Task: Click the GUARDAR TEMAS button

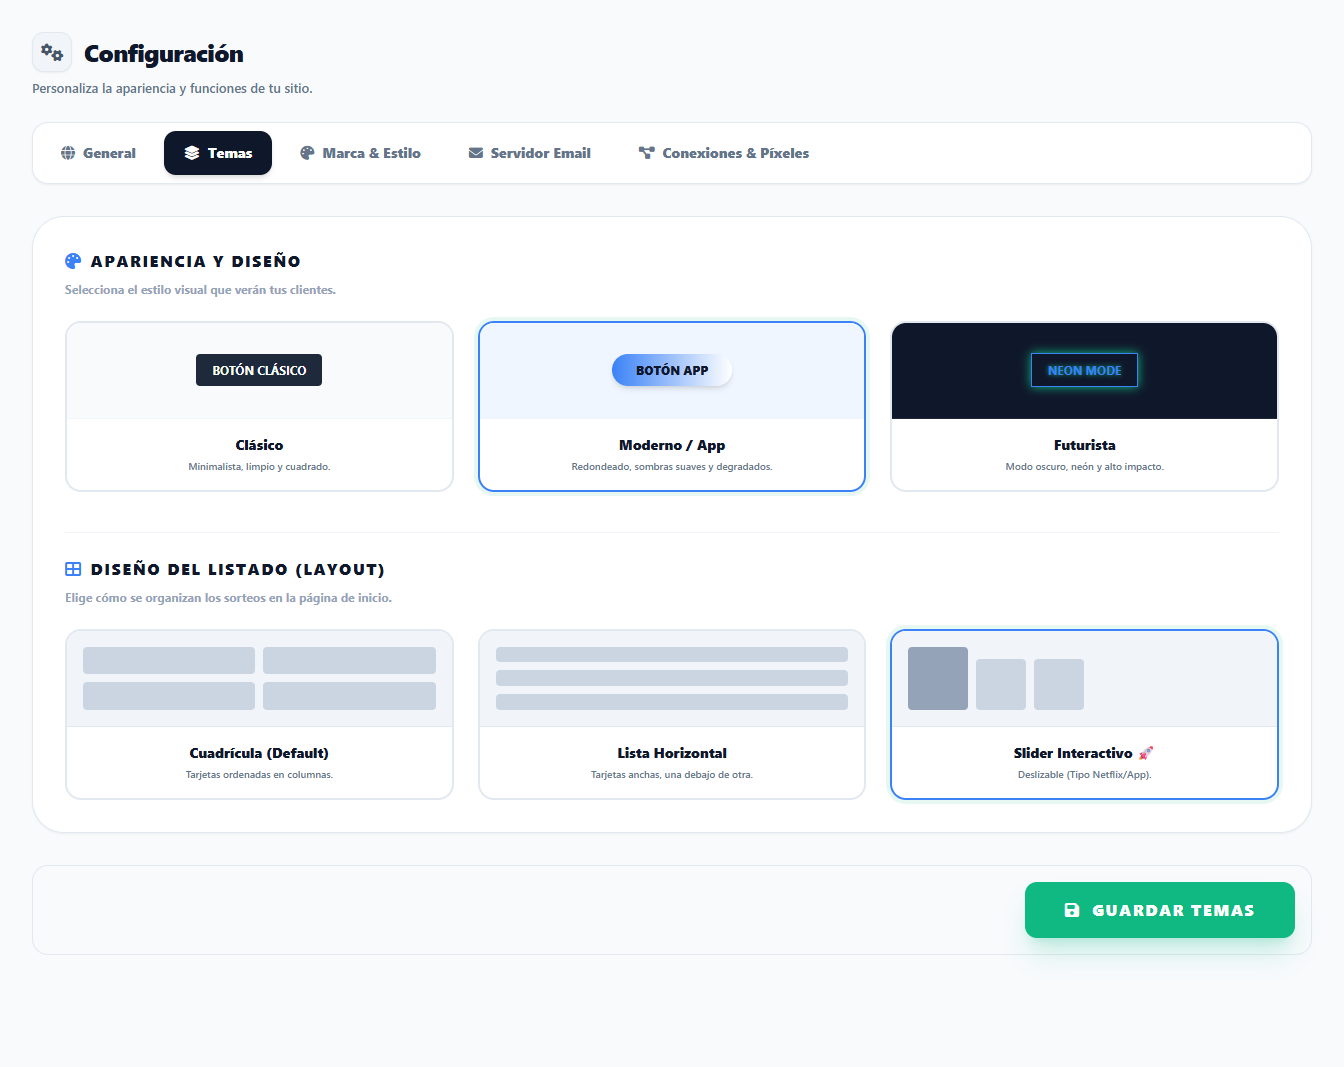Action: click(x=1159, y=910)
